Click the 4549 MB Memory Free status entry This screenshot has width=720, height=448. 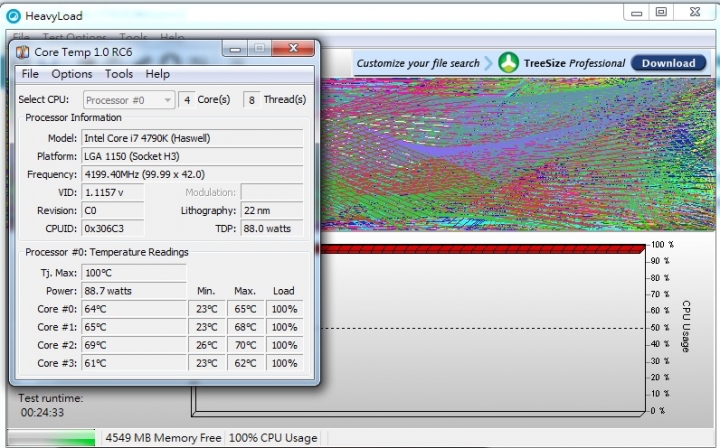[x=163, y=437]
